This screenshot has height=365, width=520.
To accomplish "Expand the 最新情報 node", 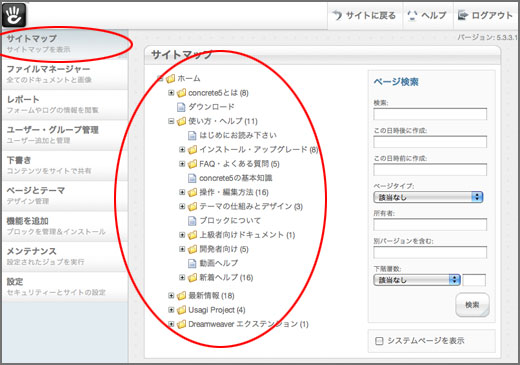I will click(171, 295).
